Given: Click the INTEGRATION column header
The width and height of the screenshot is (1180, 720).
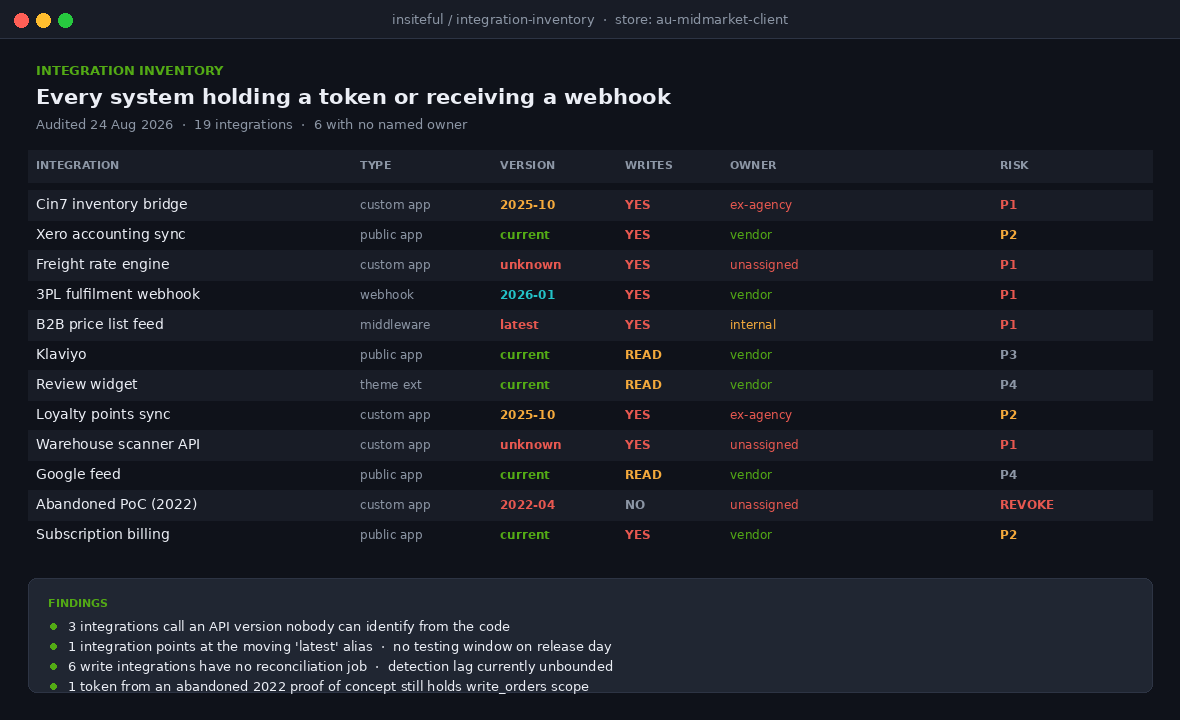Looking at the screenshot, I should pyautogui.click(x=78, y=166).
